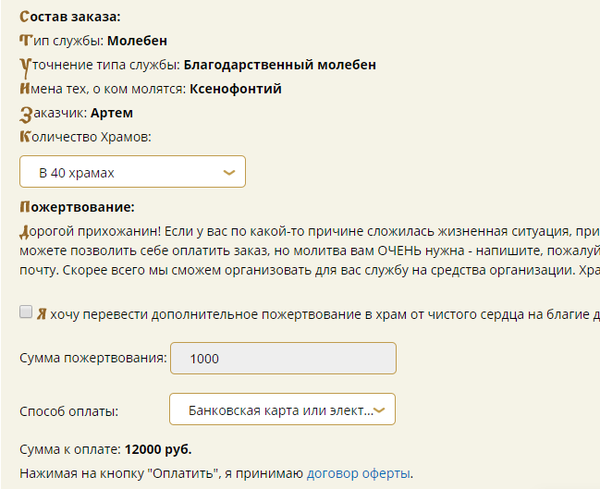The image size is (600, 489).
Task: Enable the additional donation checkbox
Action: (26, 313)
